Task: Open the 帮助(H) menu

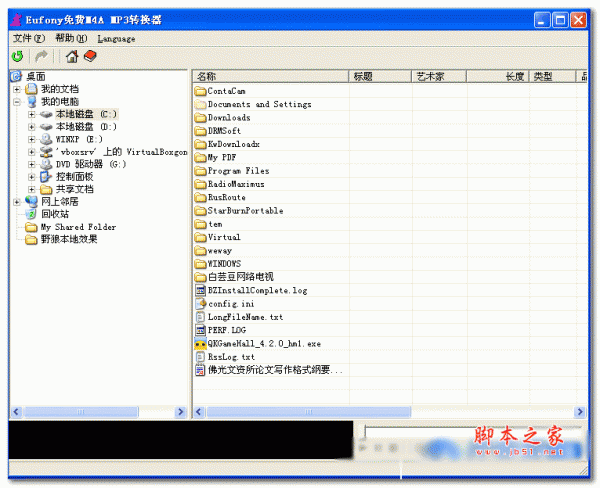Action: (71, 38)
